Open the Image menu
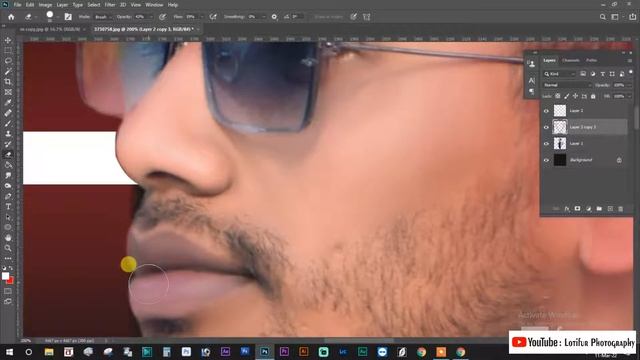The image size is (640, 360). pos(45,5)
